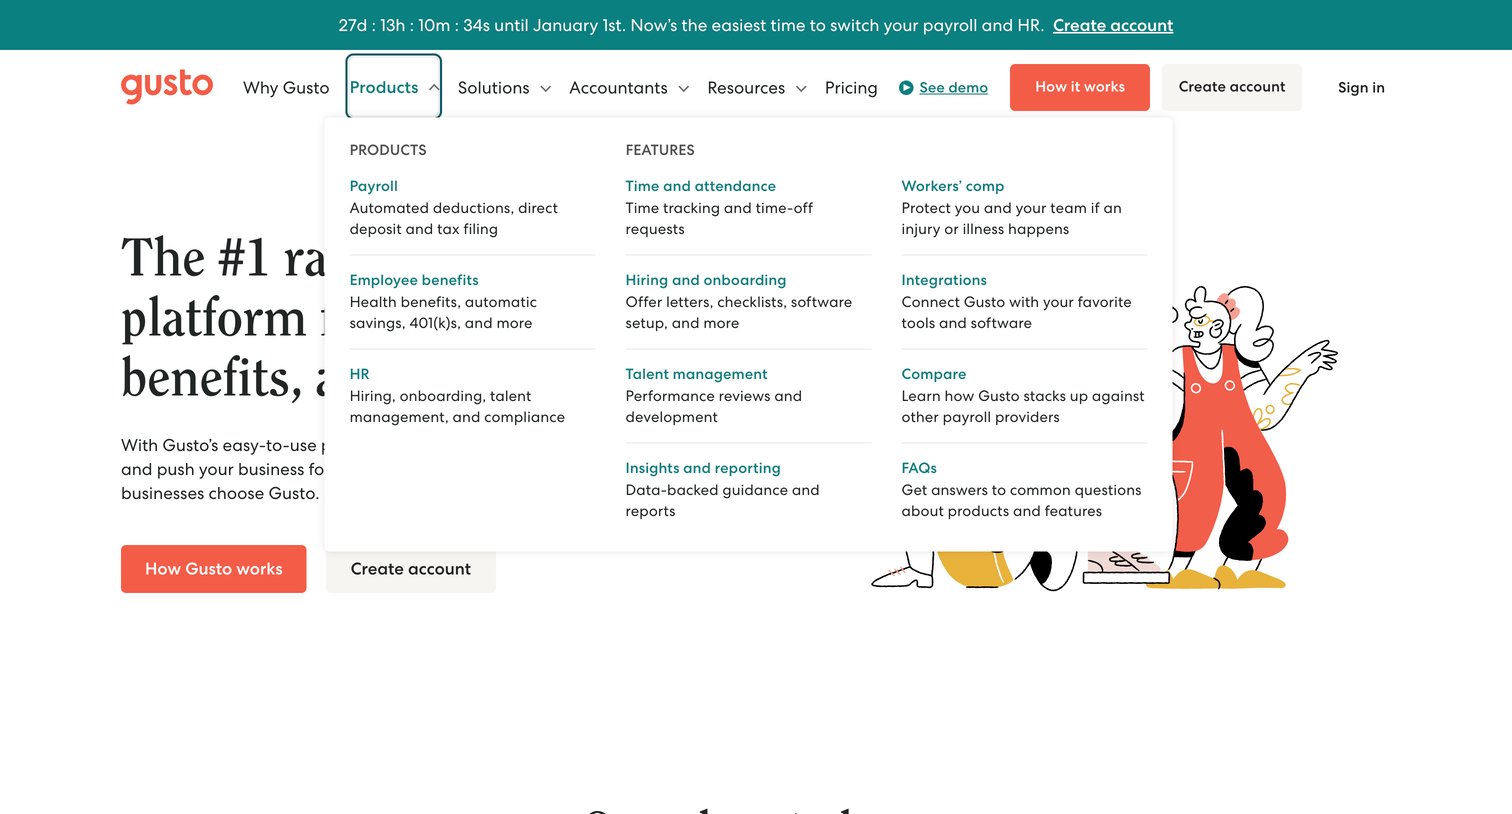
Task: Click 'Connect Gusto with your favorite tools' text
Action: (1017, 313)
